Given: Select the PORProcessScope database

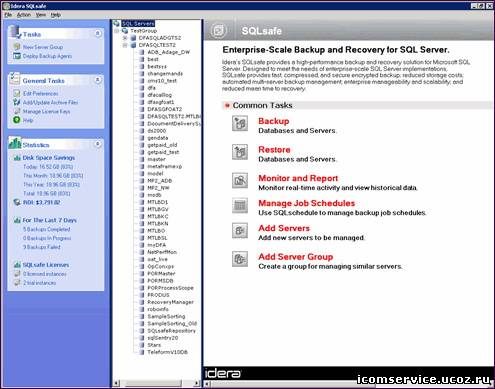Looking at the screenshot, I should [170, 288].
